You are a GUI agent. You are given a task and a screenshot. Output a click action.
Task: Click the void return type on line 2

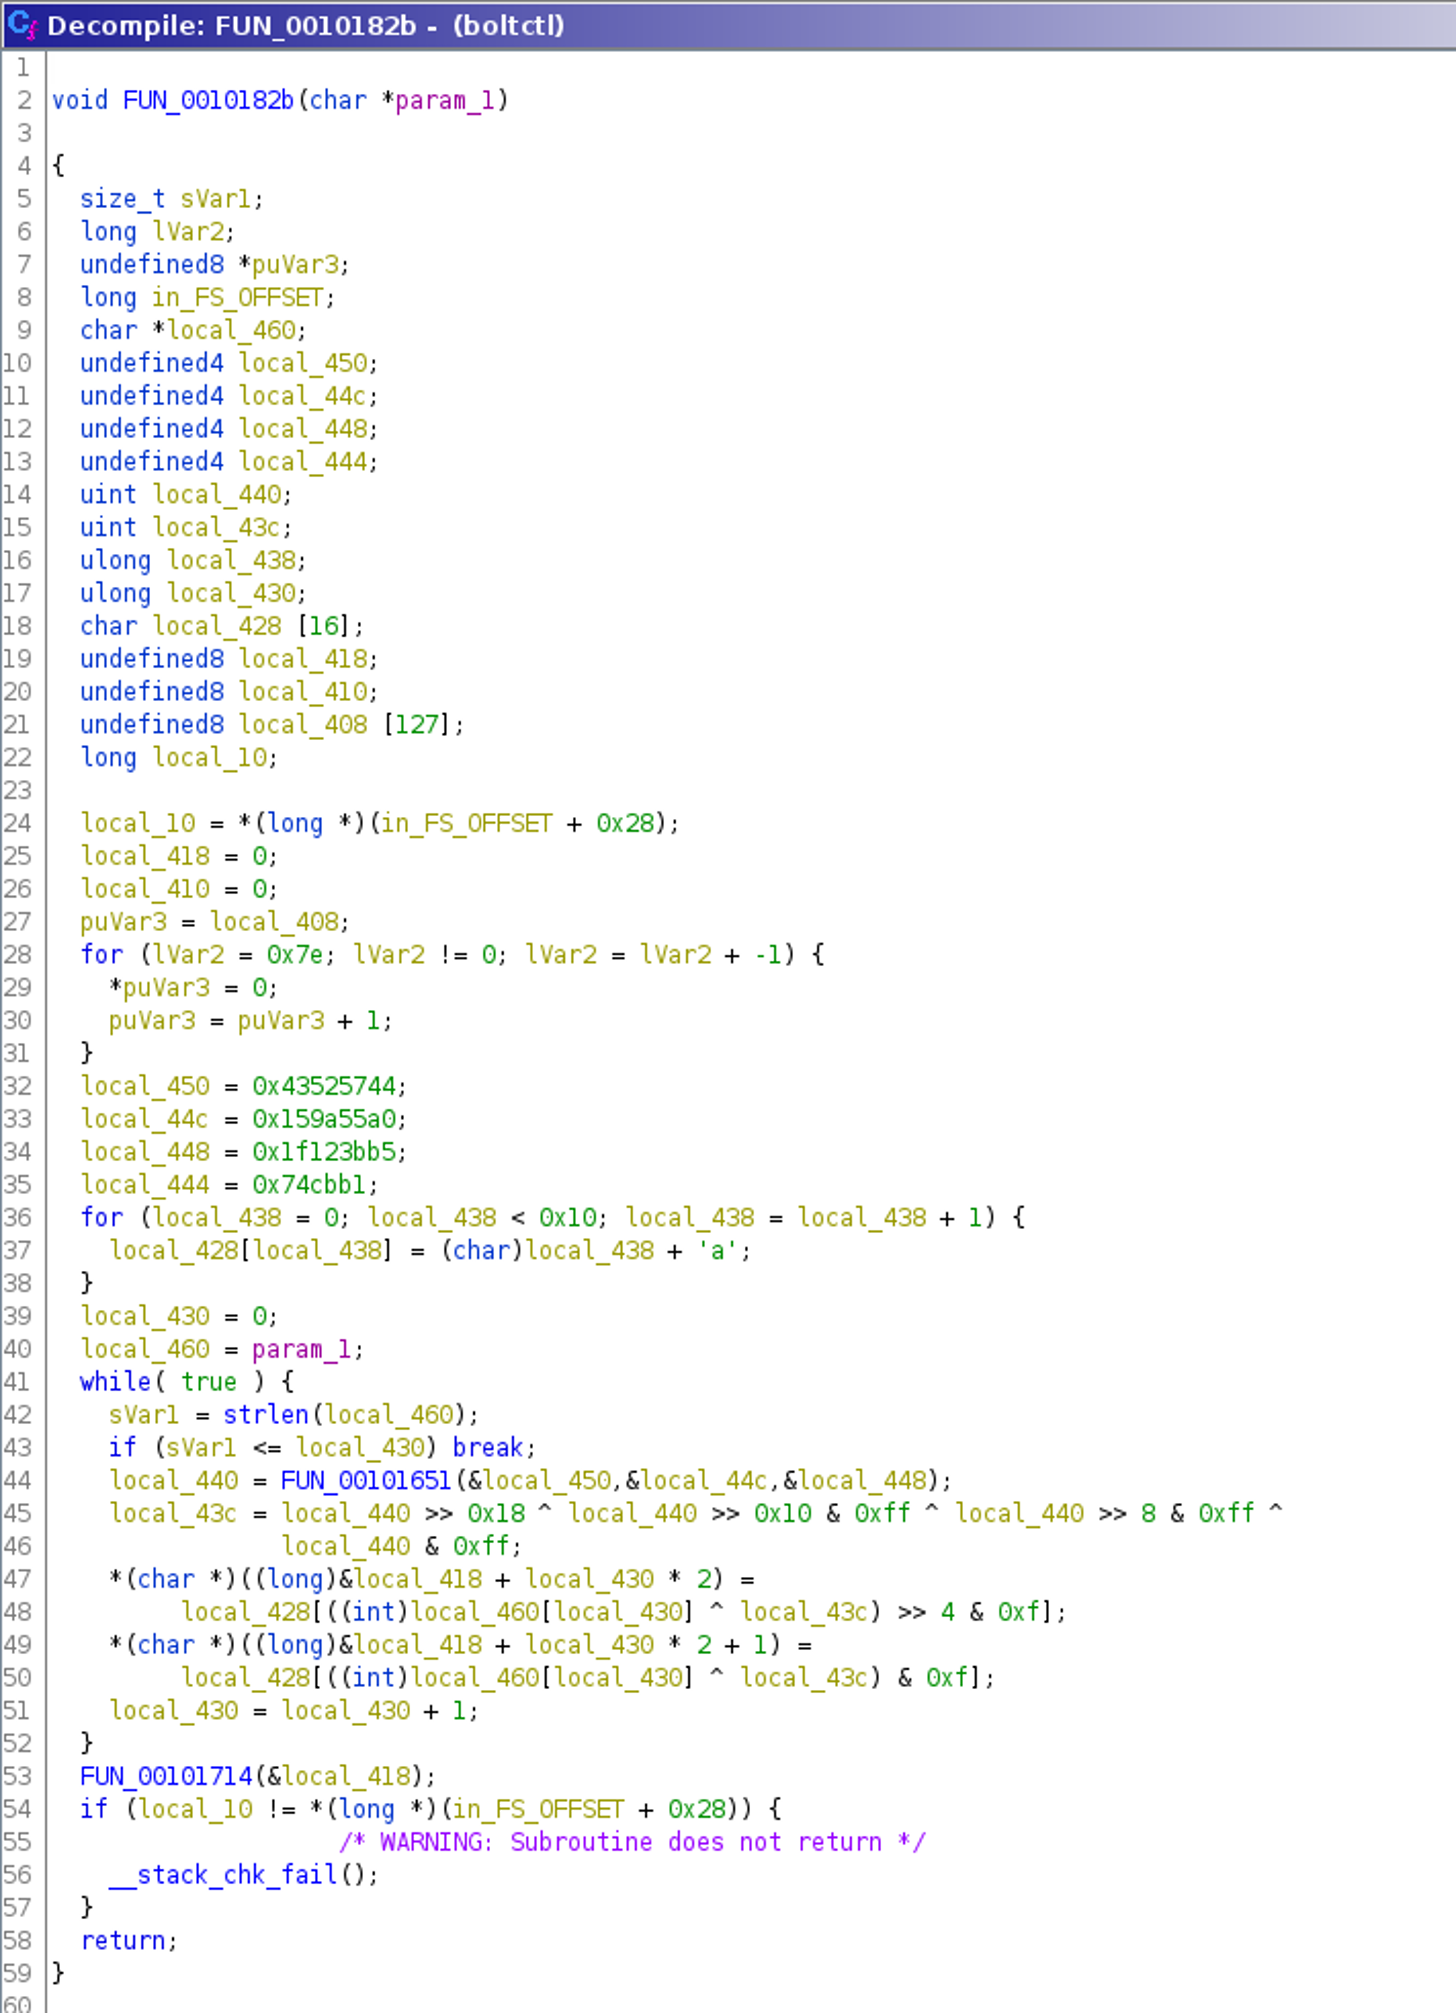[x=79, y=100]
